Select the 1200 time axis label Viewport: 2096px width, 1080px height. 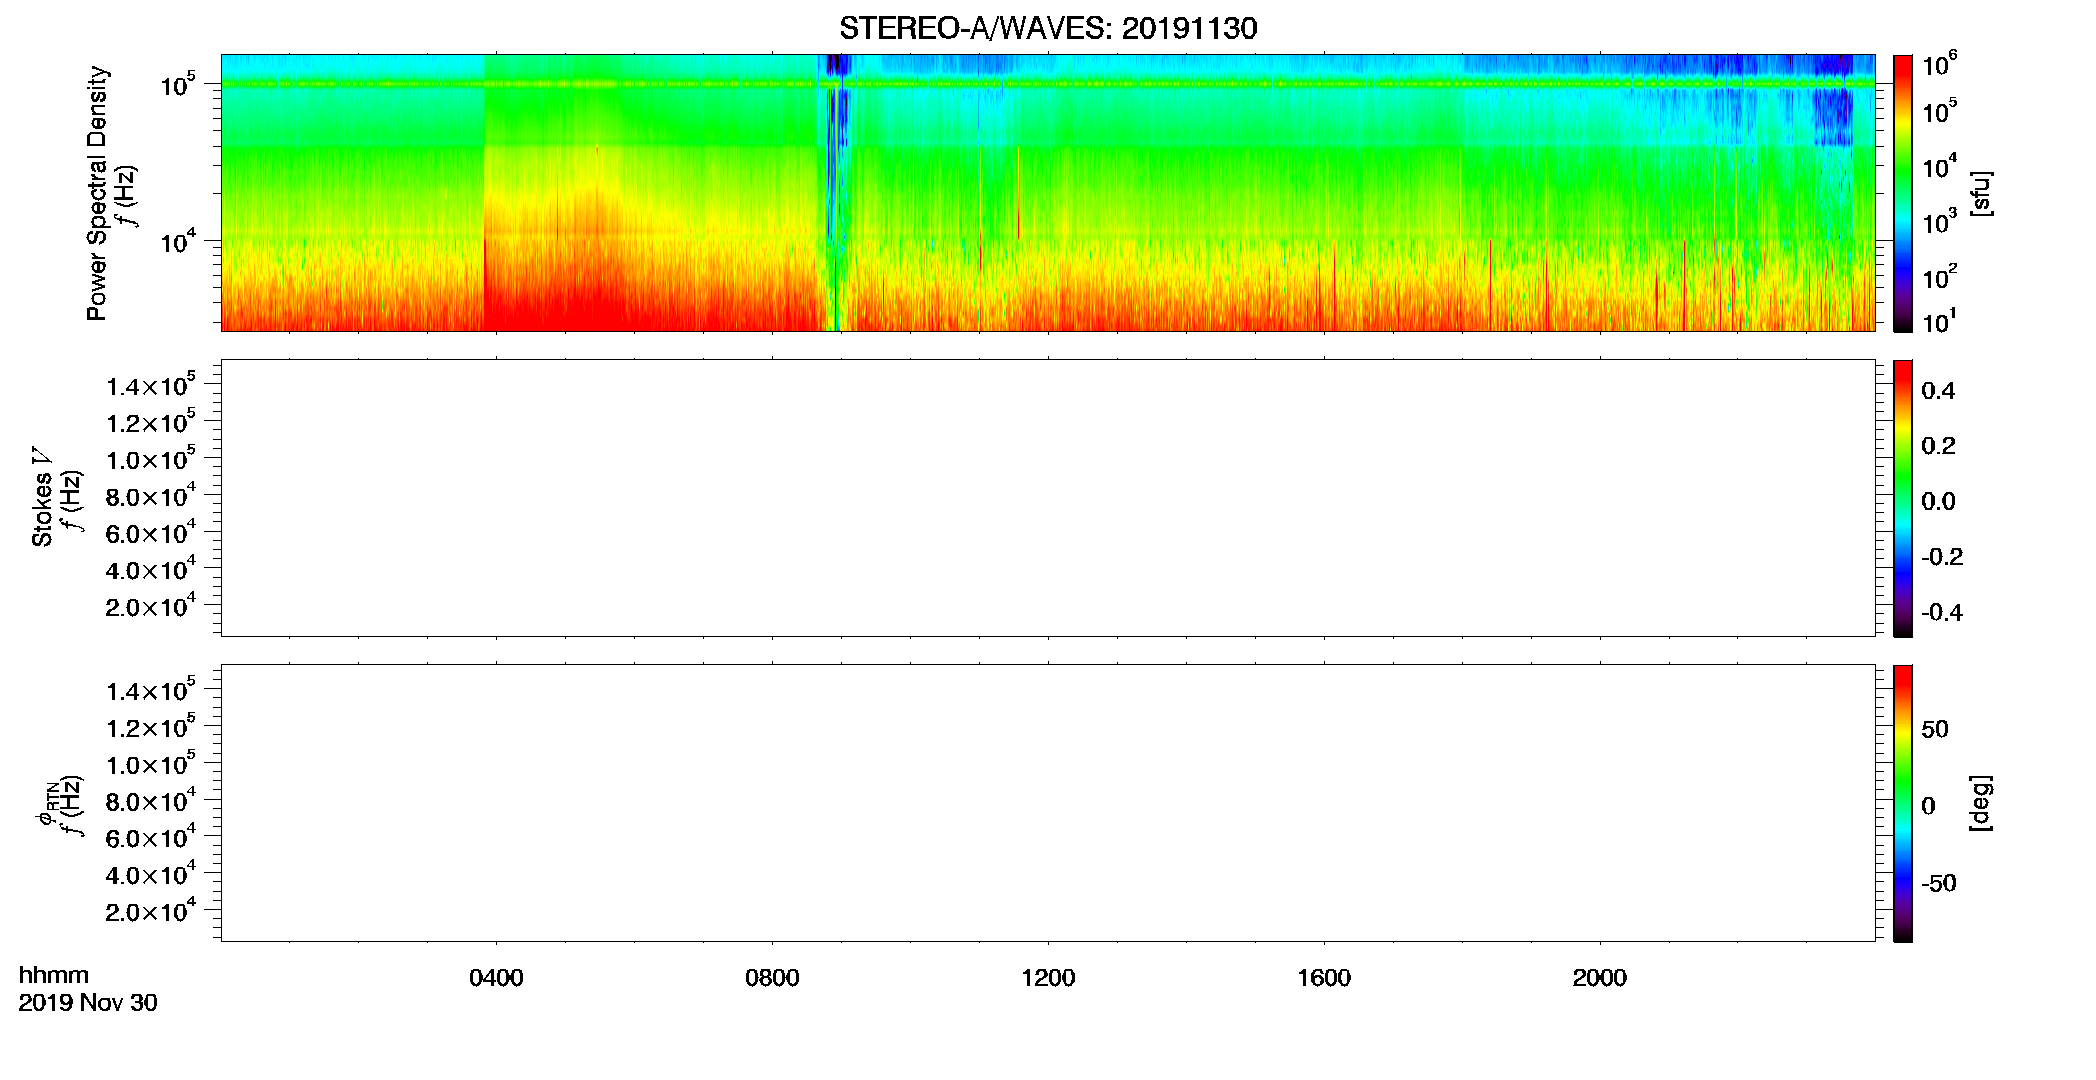pos(1048,978)
